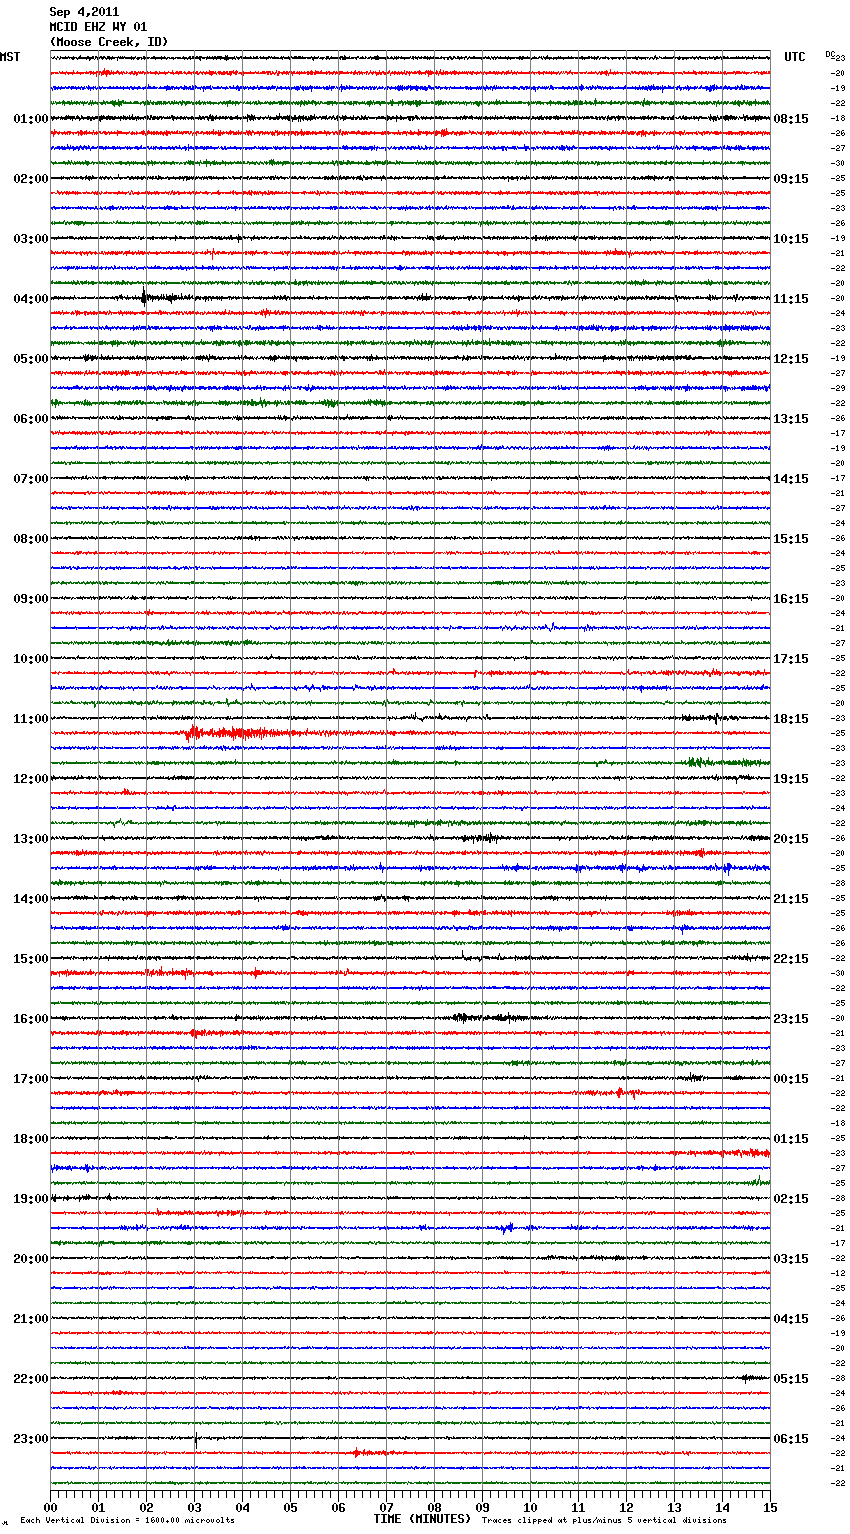Click the 12:15 UTC time label
The width and height of the screenshot is (850, 1534).
[x=791, y=359]
